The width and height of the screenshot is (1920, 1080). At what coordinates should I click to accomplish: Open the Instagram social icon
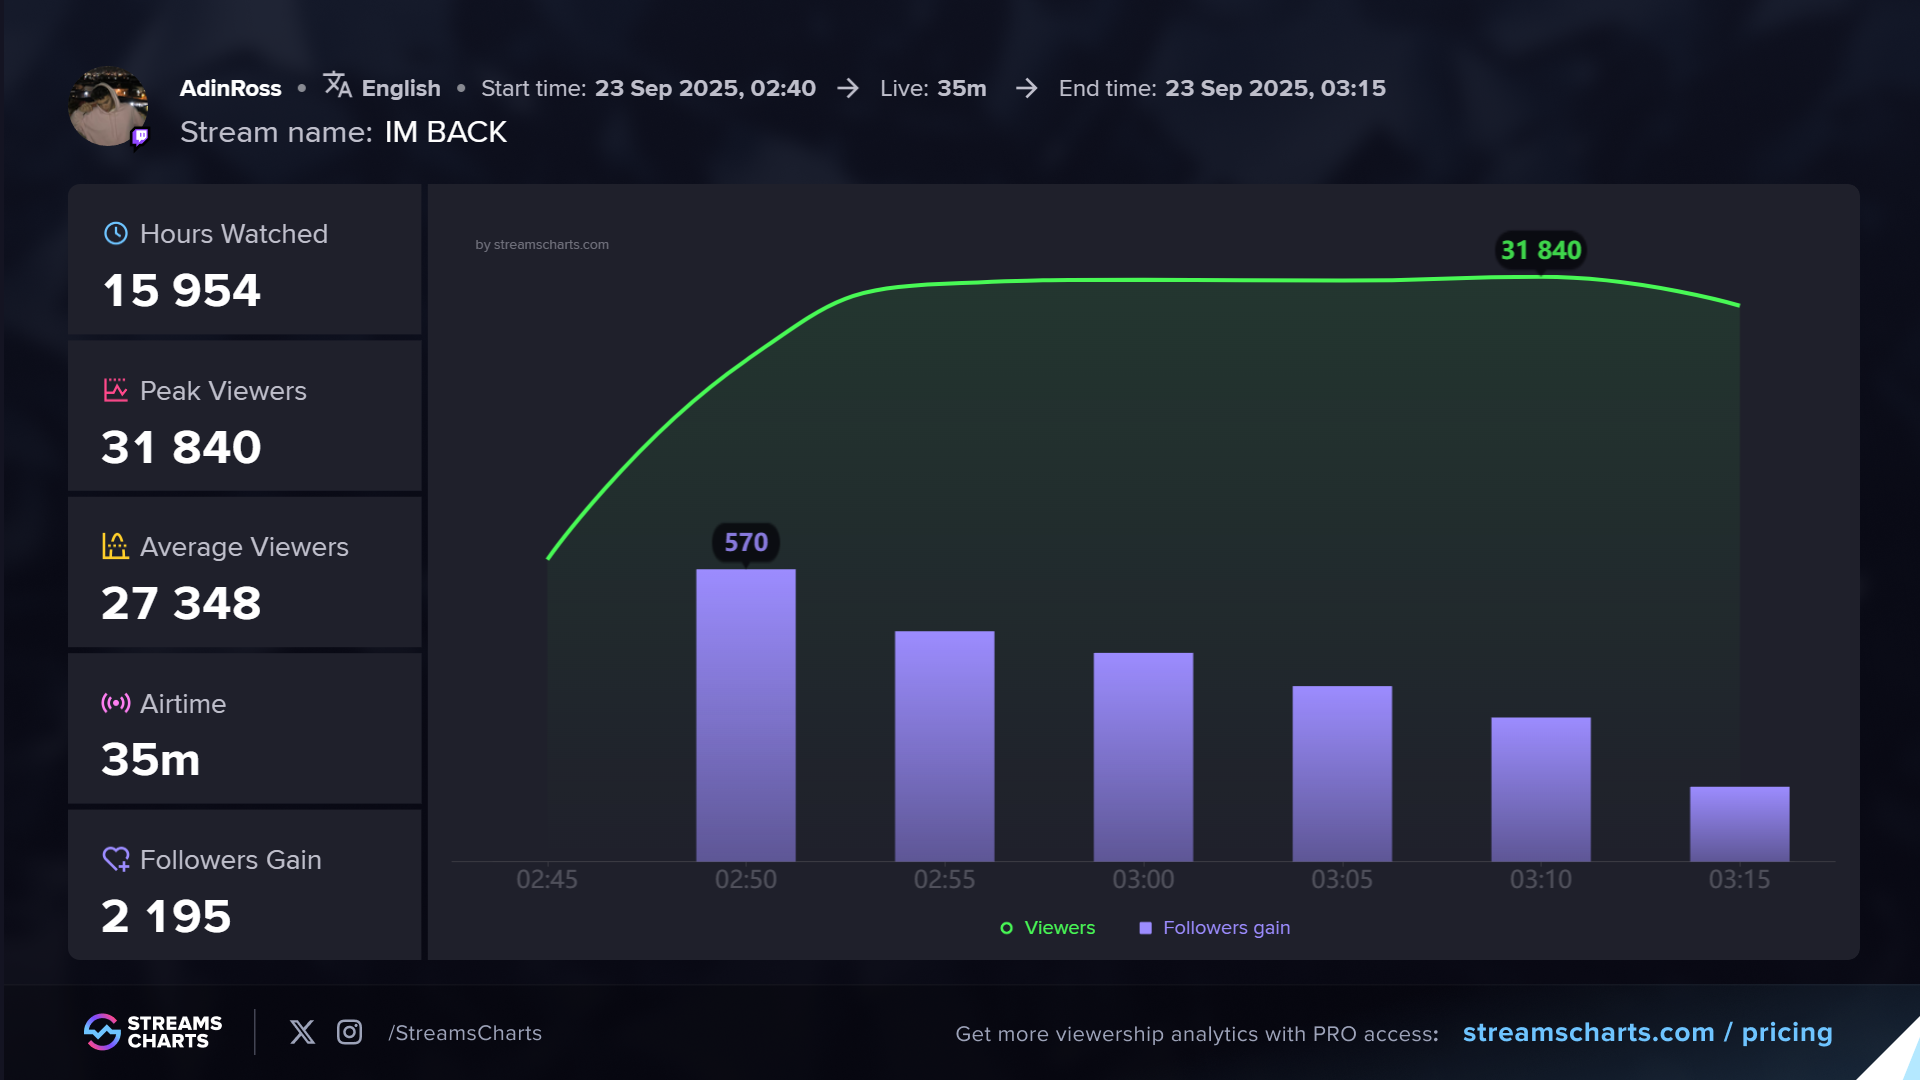point(349,1032)
